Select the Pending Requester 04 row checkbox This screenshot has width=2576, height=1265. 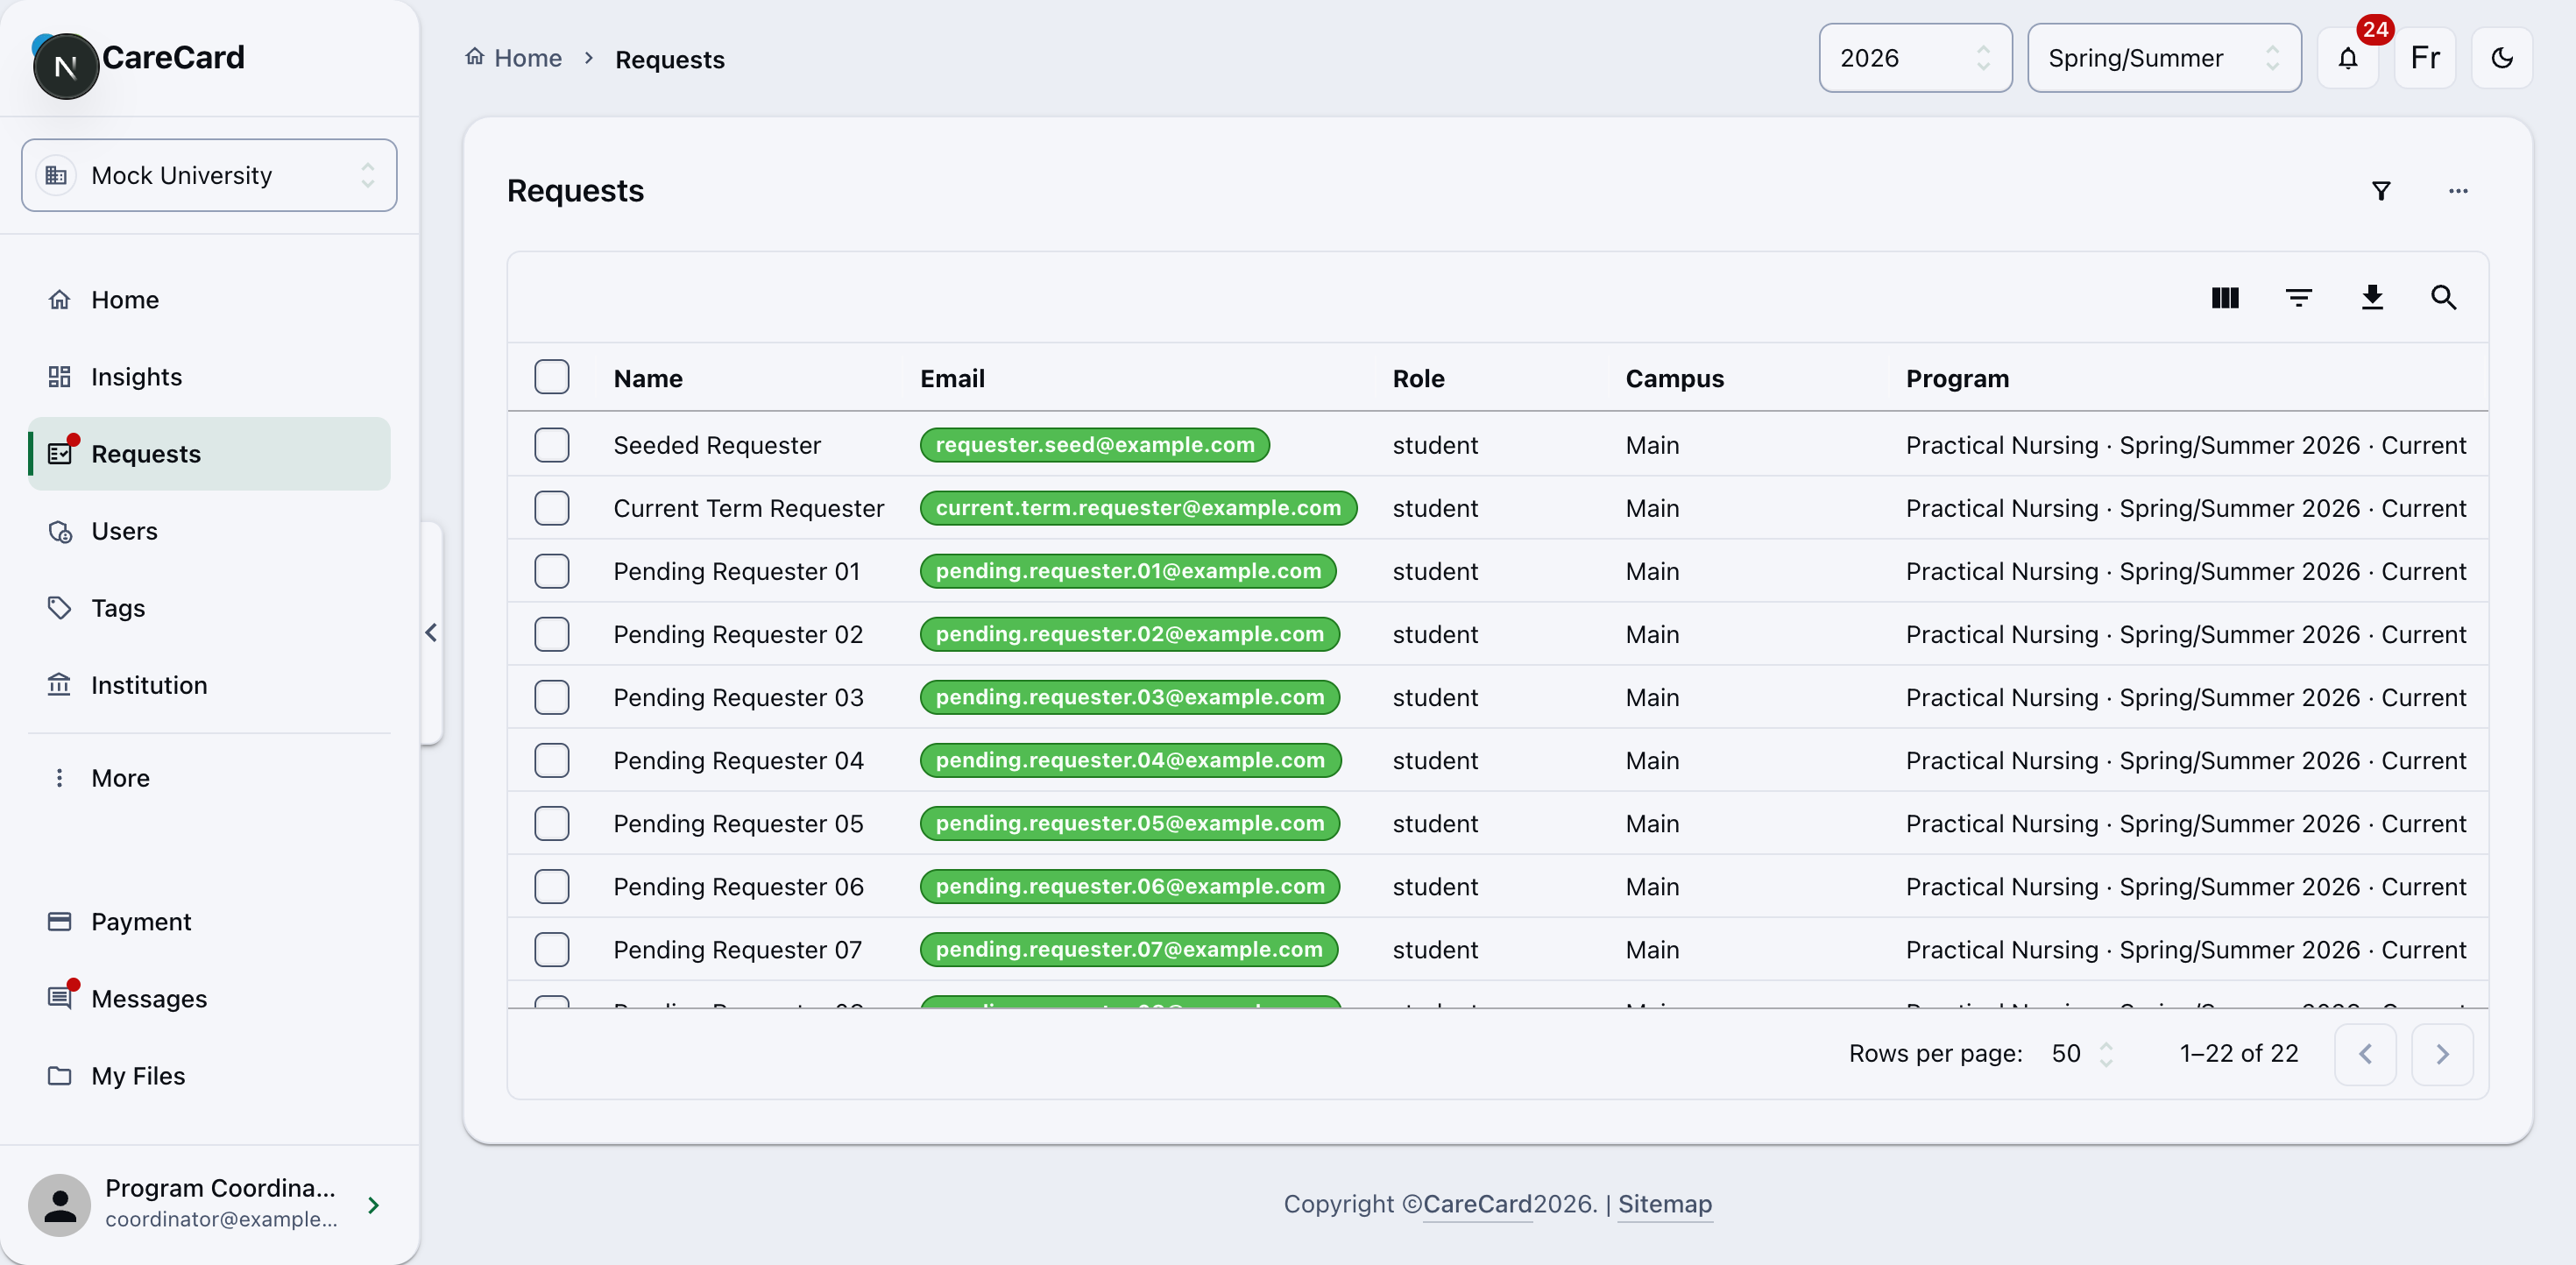click(551, 760)
